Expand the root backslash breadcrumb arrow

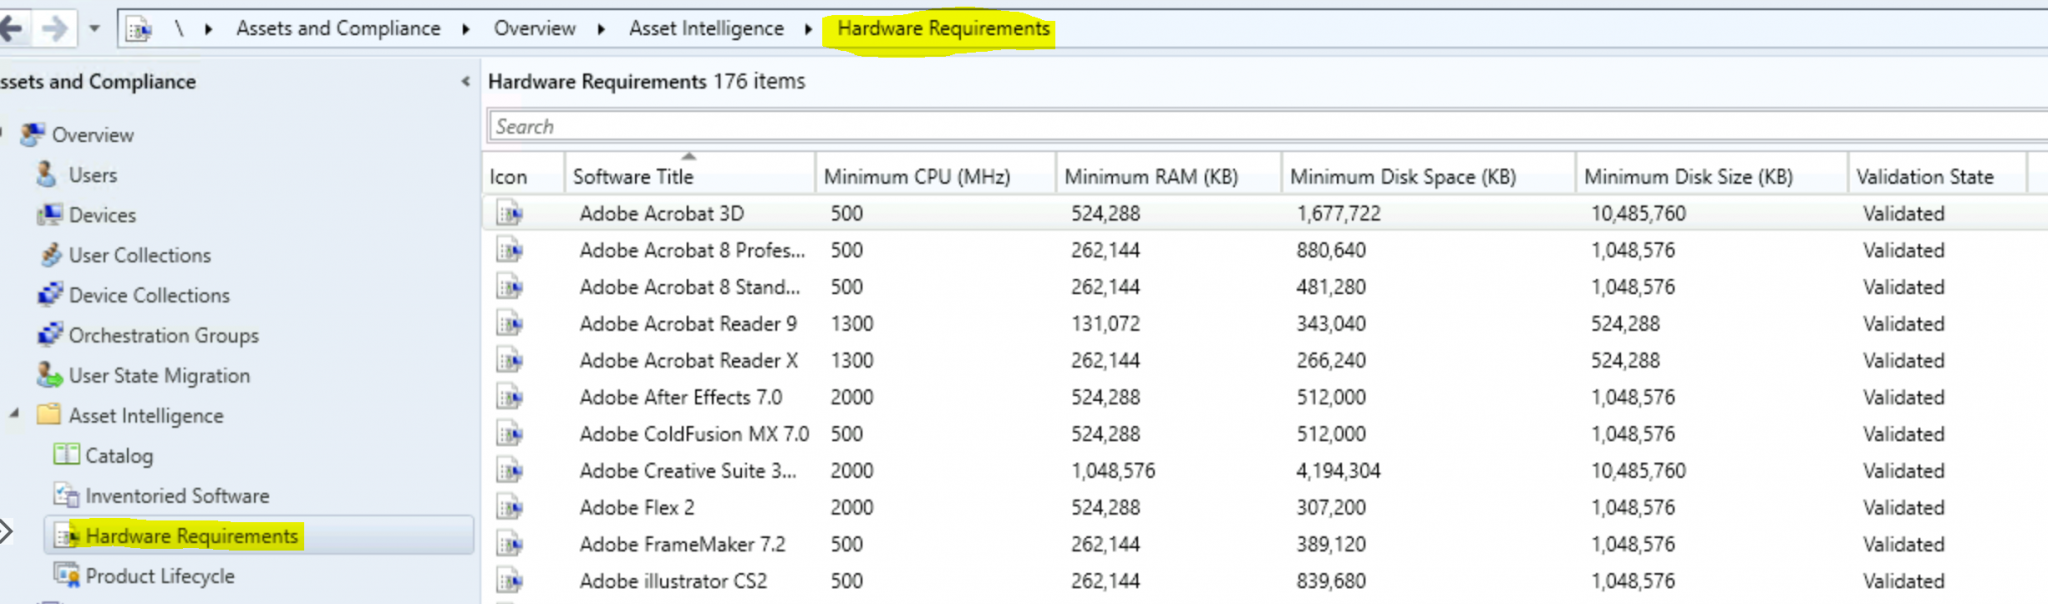208,29
